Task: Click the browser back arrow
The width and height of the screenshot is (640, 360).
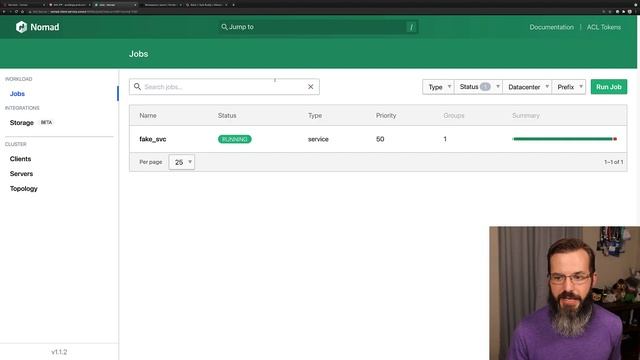Action: [4, 11]
